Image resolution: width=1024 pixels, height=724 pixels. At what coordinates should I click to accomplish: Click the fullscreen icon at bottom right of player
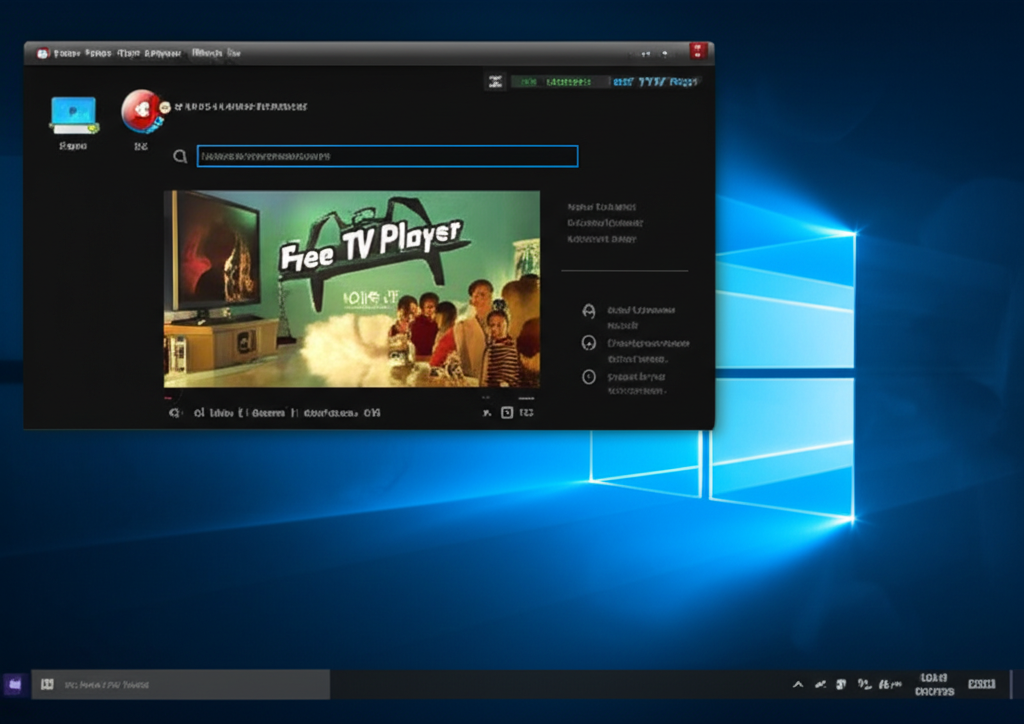[527, 412]
